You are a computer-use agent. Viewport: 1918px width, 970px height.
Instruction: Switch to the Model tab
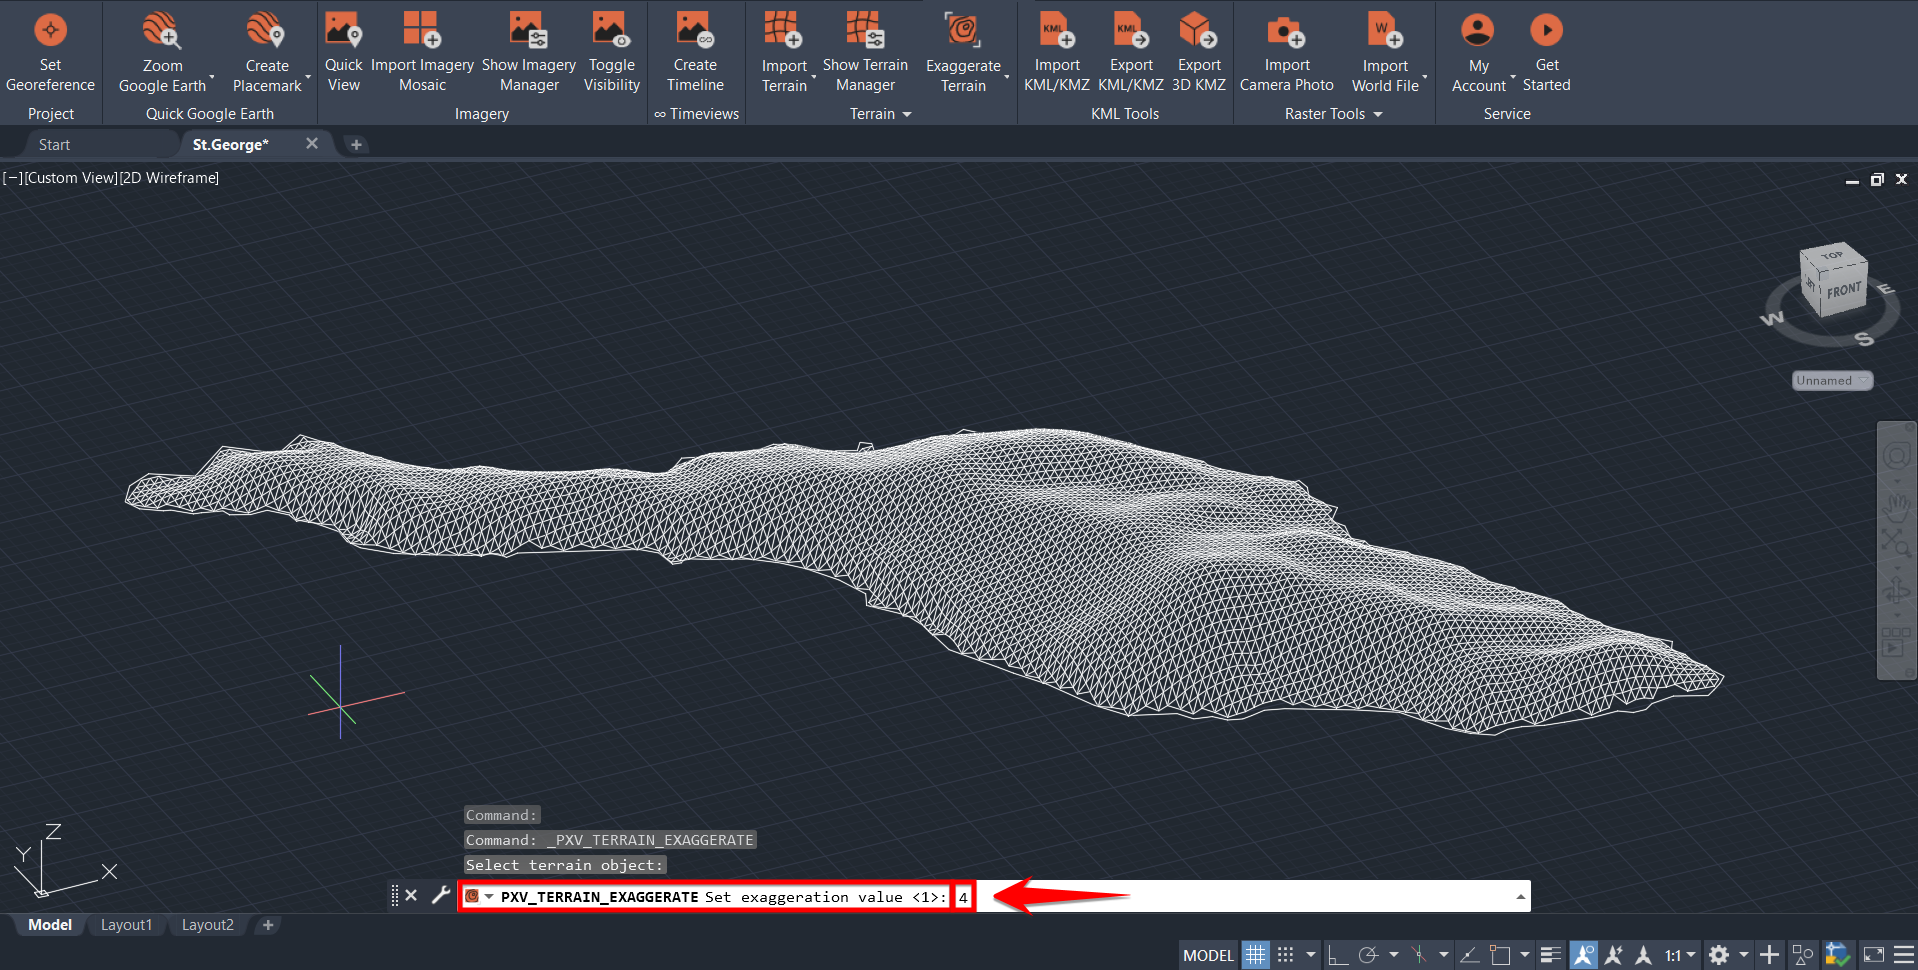[50, 925]
